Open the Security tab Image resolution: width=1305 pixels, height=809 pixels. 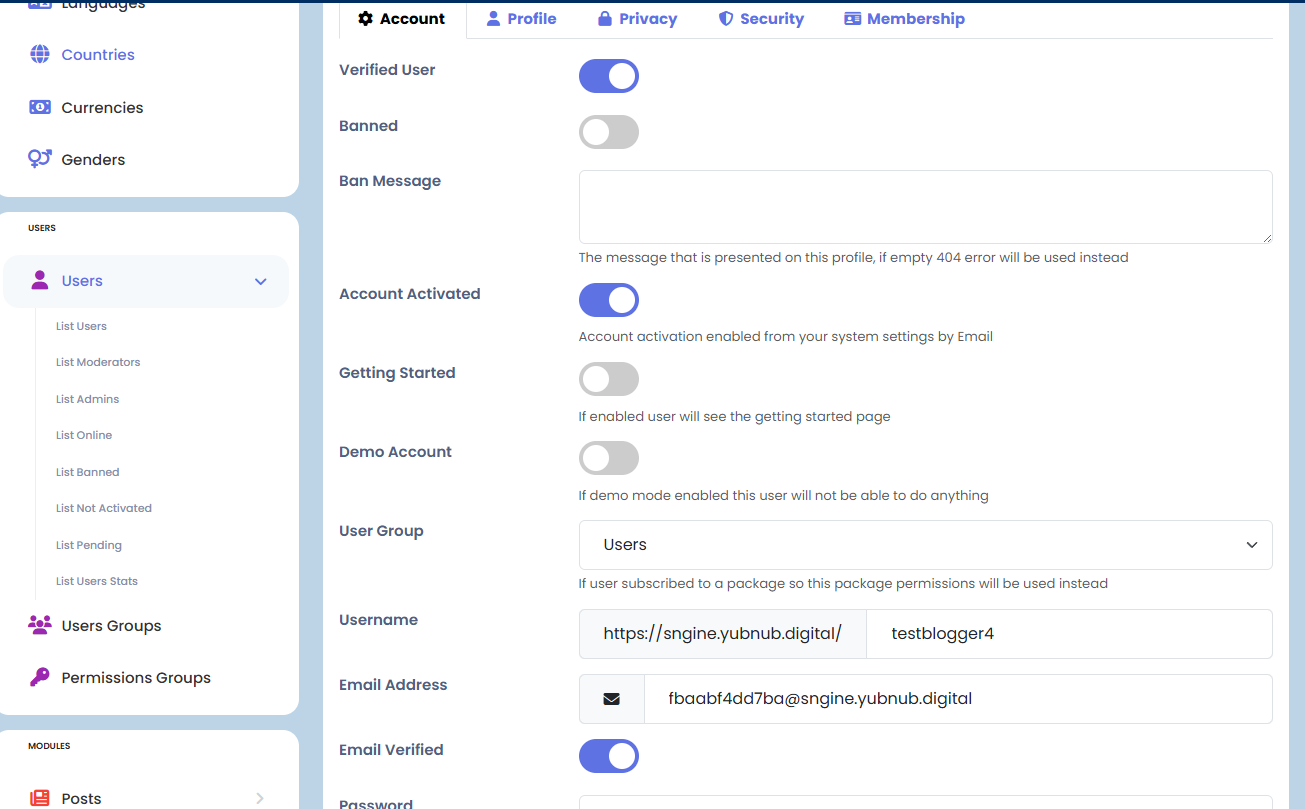point(761,18)
